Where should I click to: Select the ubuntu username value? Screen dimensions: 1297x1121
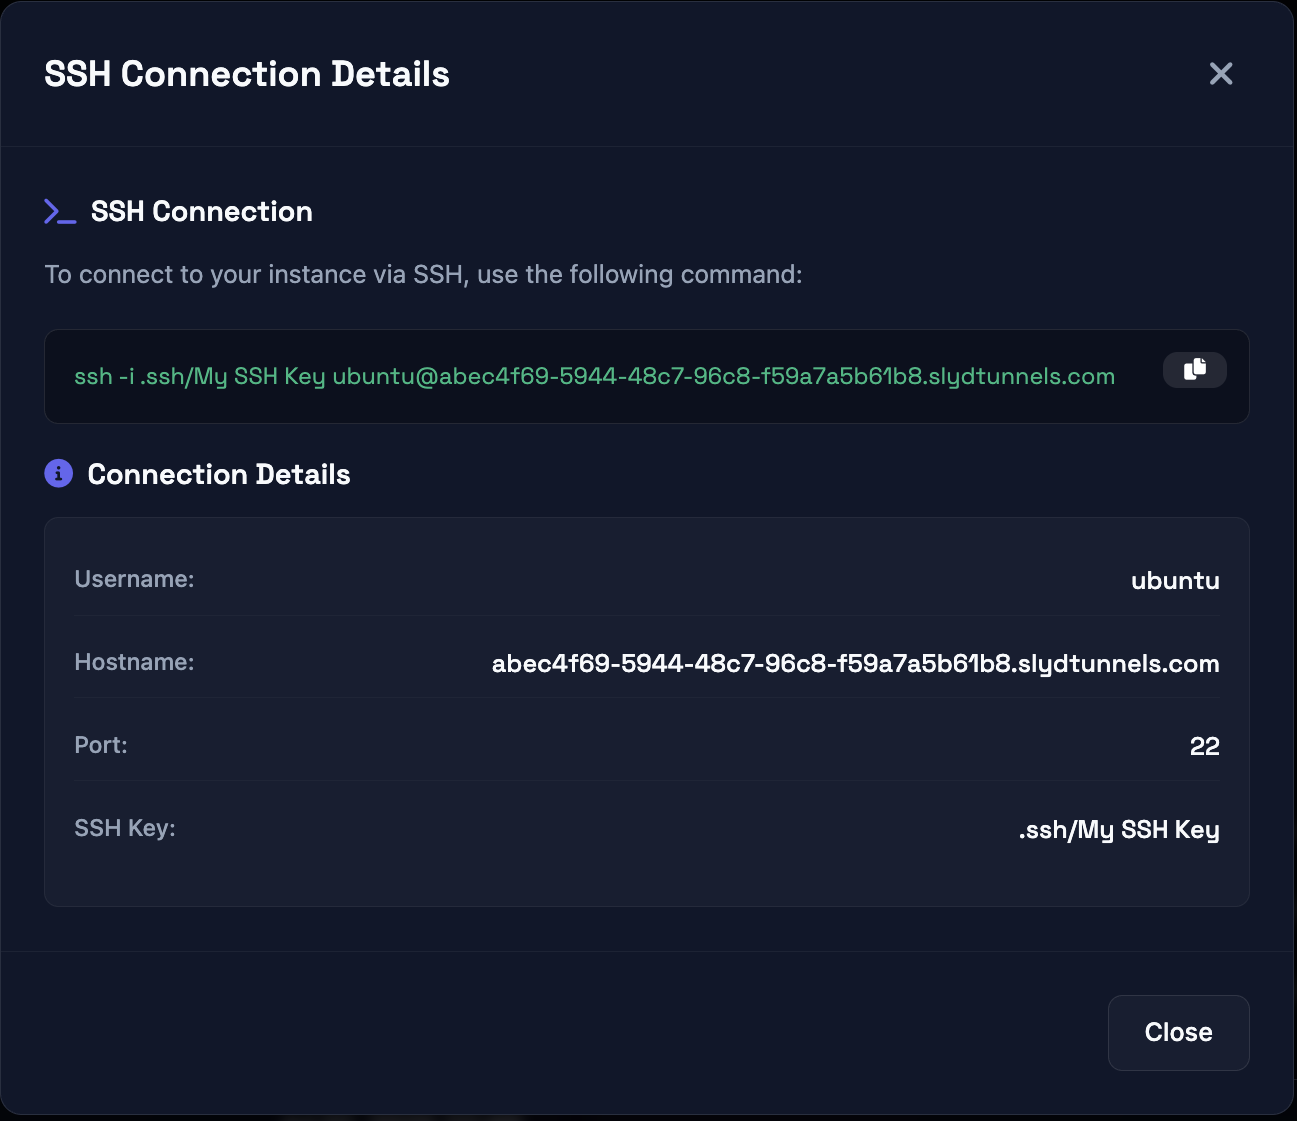click(x=1175, y=580)
